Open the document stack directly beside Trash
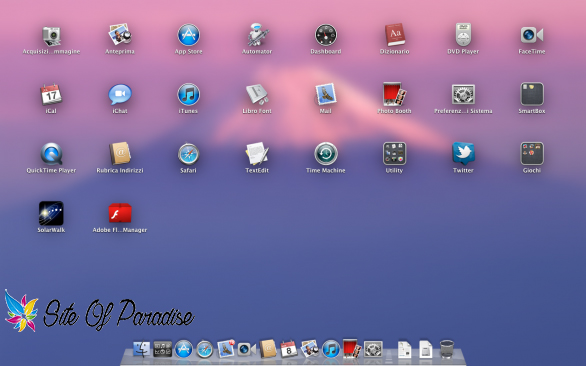The width and height of the screenshot is (586, 366). (x=426, y=349)
